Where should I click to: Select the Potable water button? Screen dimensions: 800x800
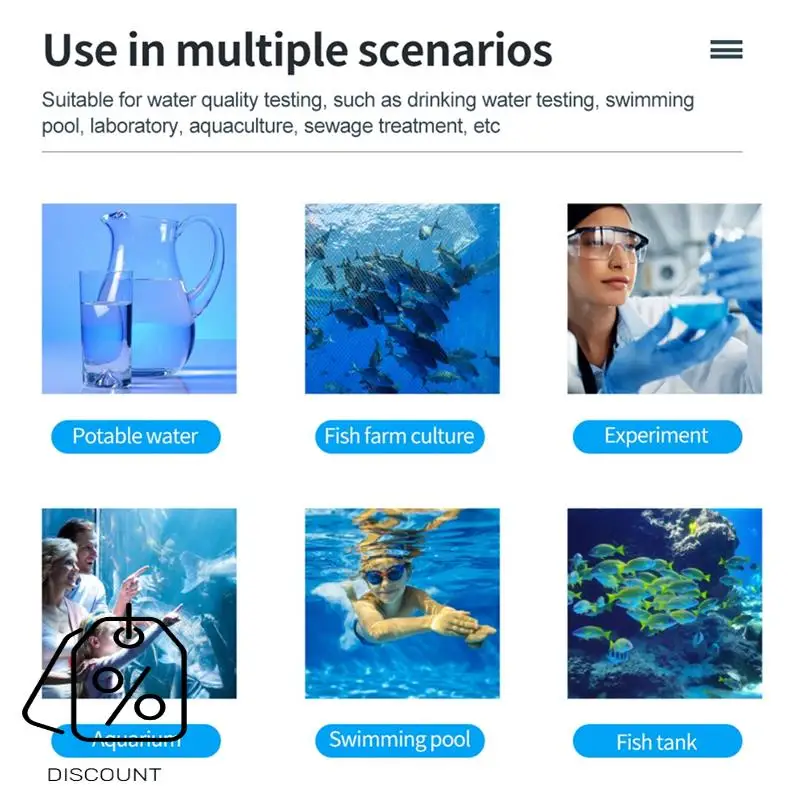click(136, 437)
